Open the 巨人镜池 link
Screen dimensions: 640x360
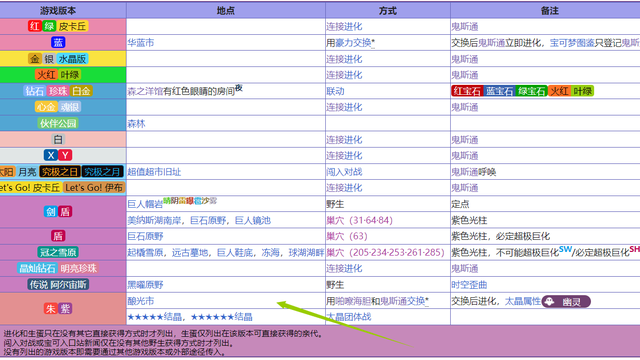(x=253, y=221)
